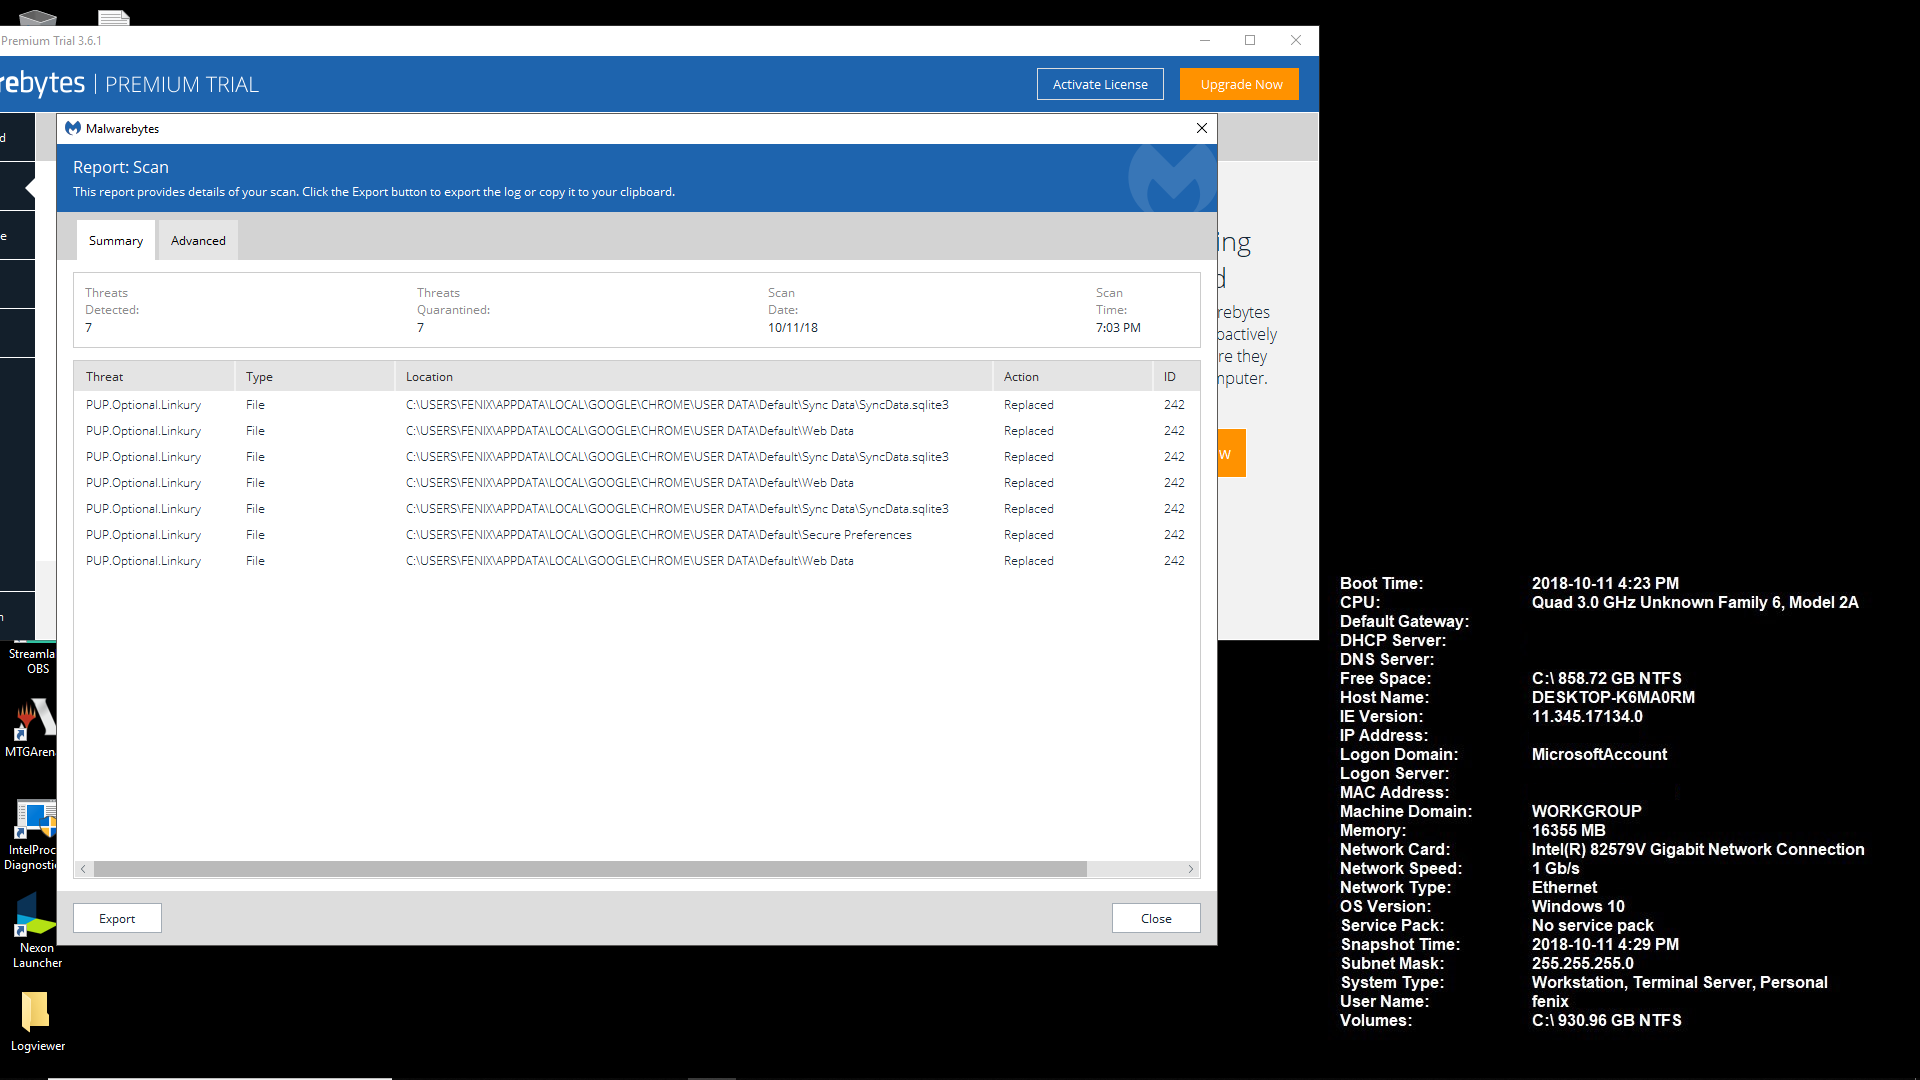Click the orange Upgrade Now button
Viewport: 1920px width, 1080px height.
(1240, 84)
